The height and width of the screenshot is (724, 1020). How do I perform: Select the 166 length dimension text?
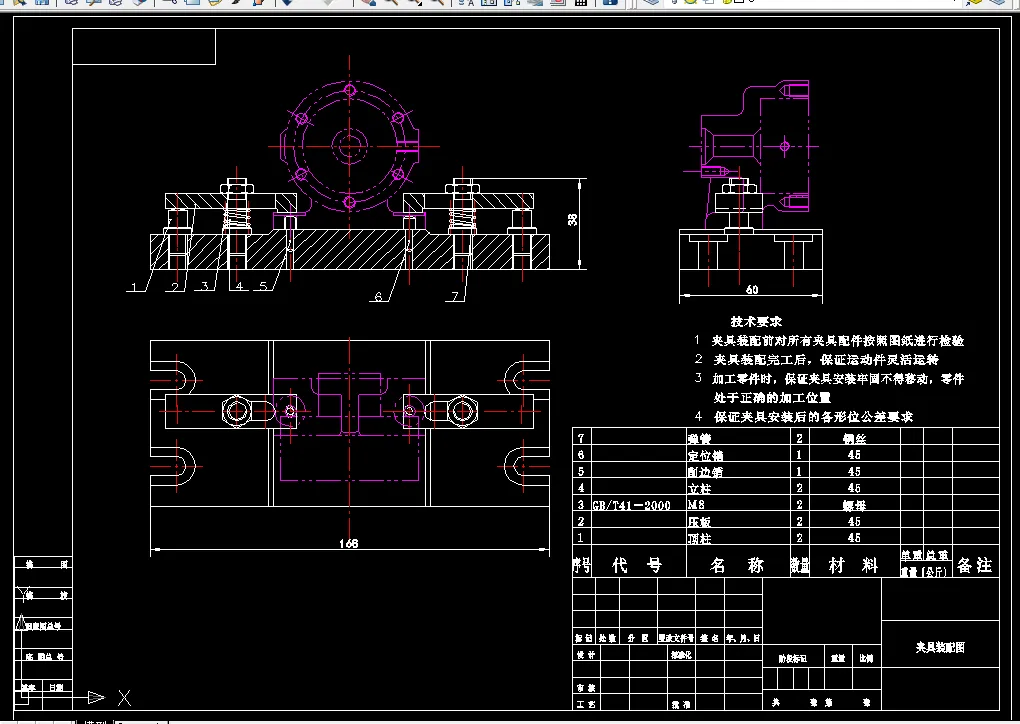(349, 543)
